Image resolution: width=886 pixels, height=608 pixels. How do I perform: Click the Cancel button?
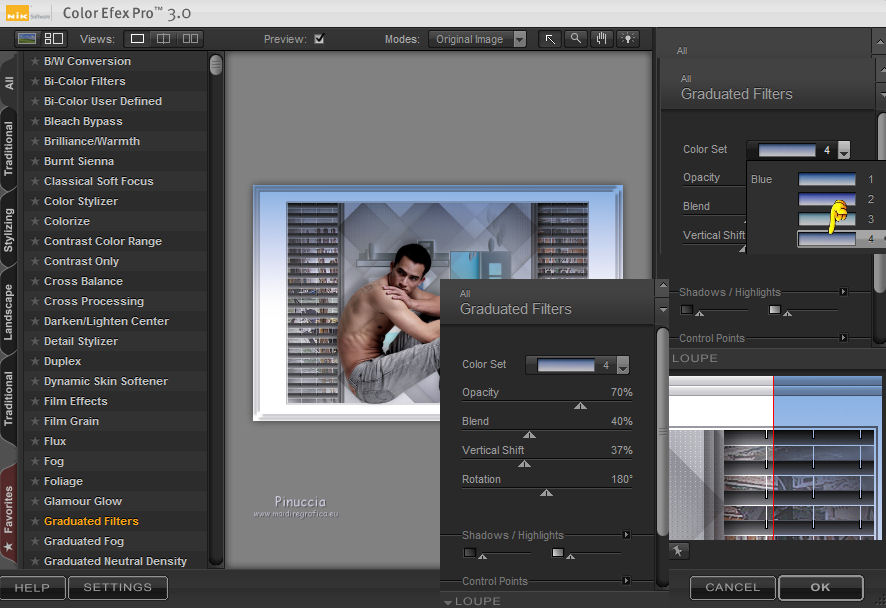click(732, 587)
